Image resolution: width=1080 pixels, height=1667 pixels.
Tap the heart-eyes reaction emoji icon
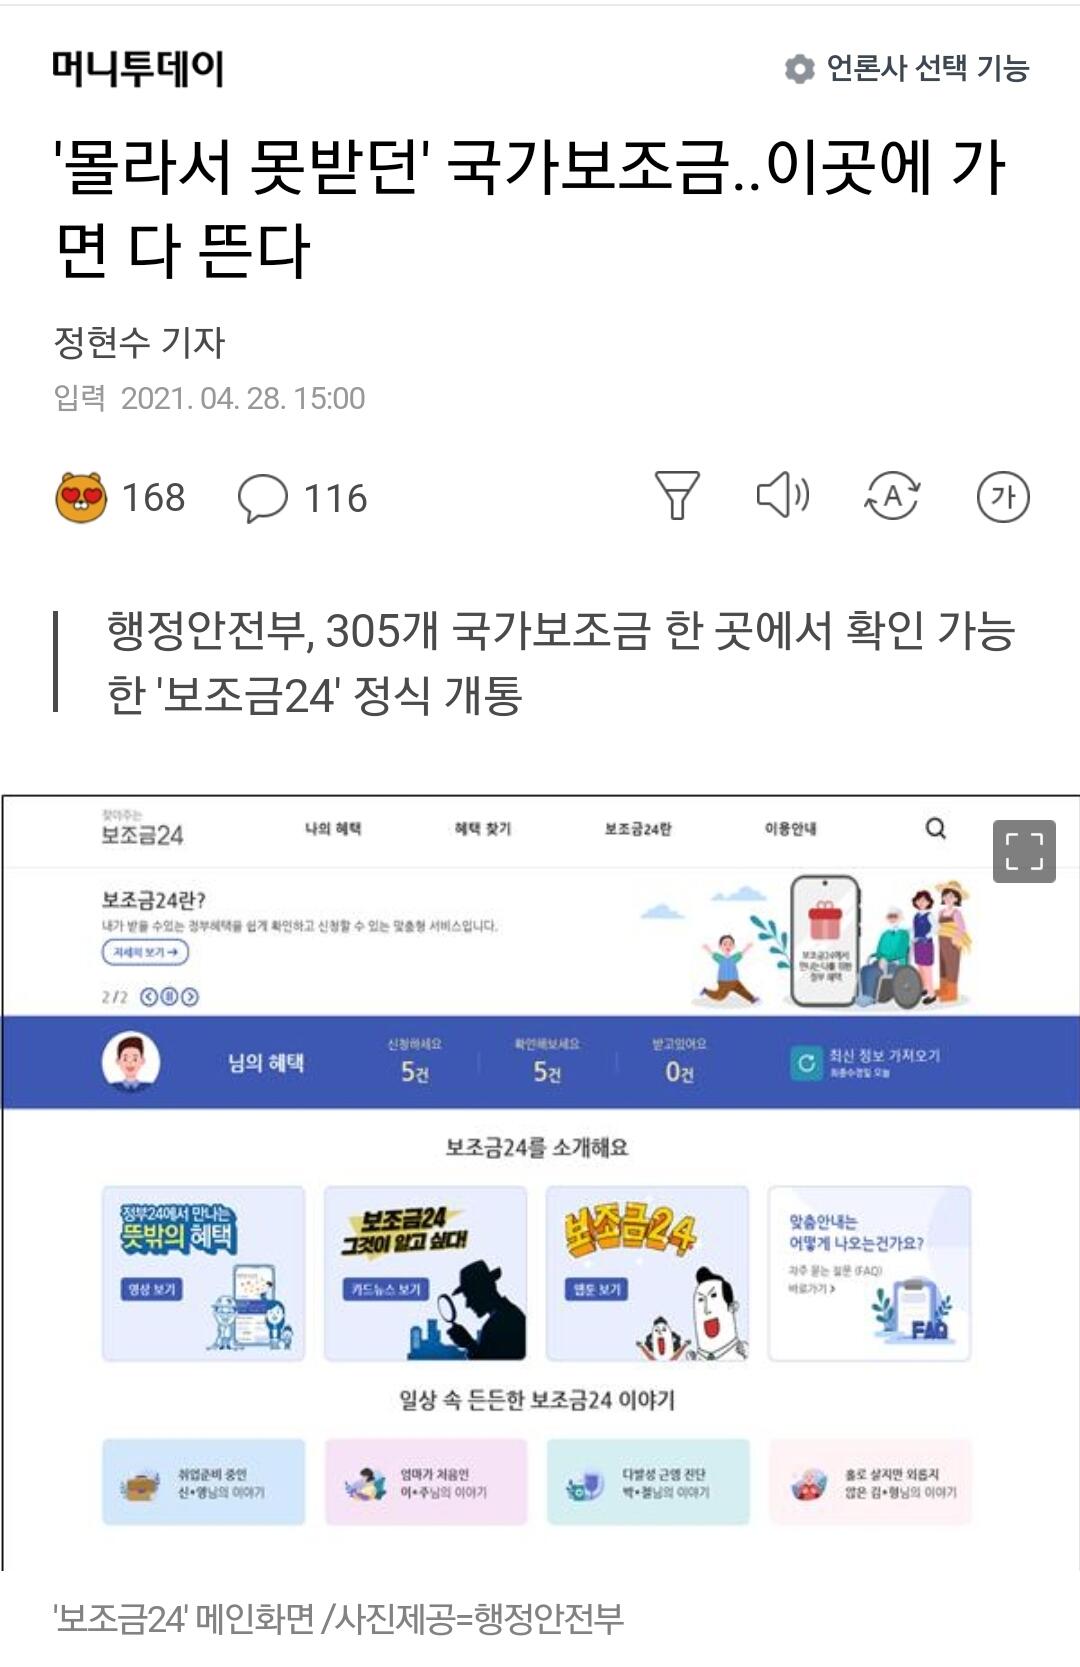click(x=81, y=497)
